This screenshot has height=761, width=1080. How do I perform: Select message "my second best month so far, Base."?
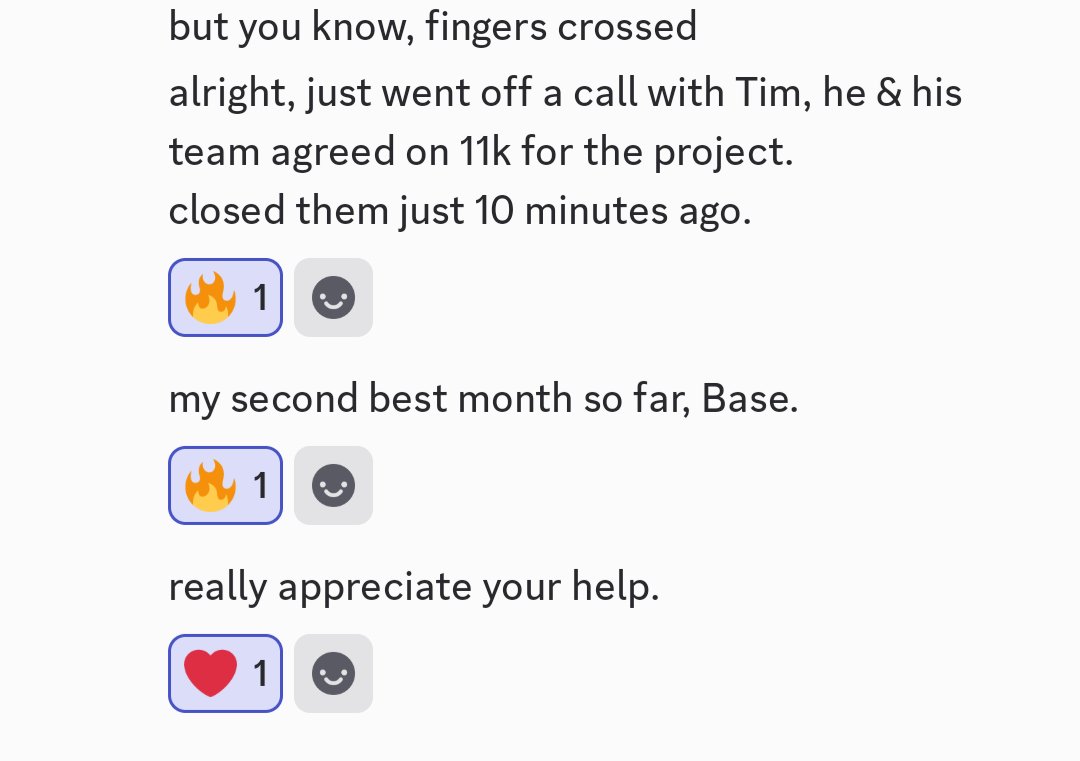484,399
